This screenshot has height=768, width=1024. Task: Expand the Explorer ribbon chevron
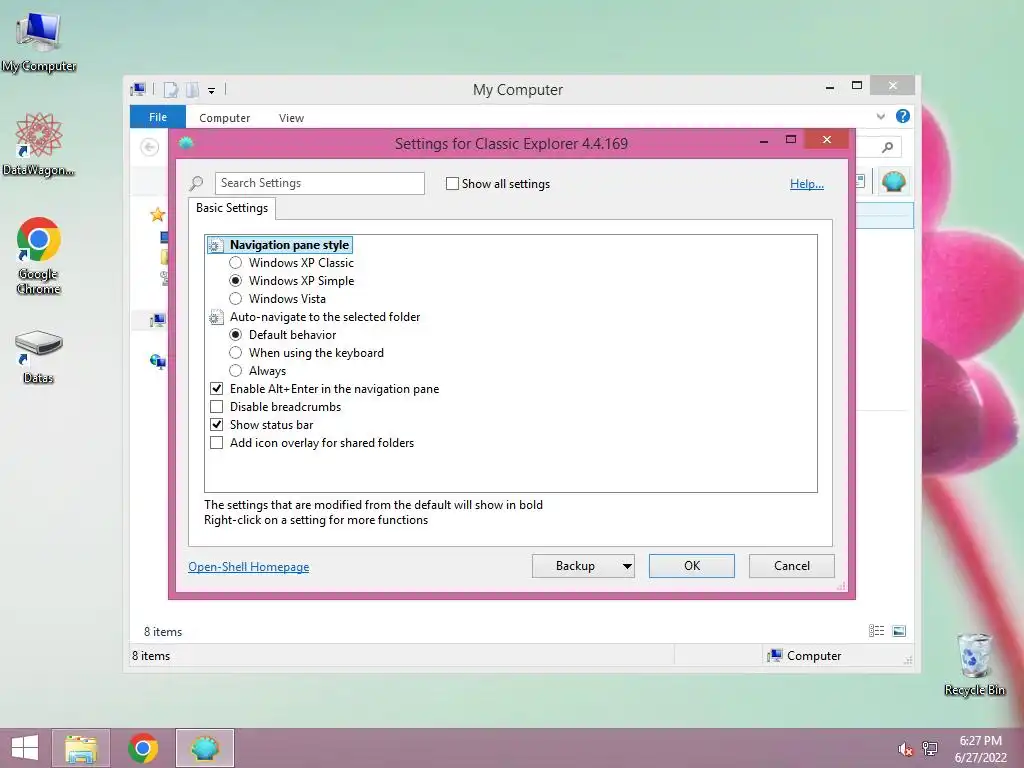880,116
